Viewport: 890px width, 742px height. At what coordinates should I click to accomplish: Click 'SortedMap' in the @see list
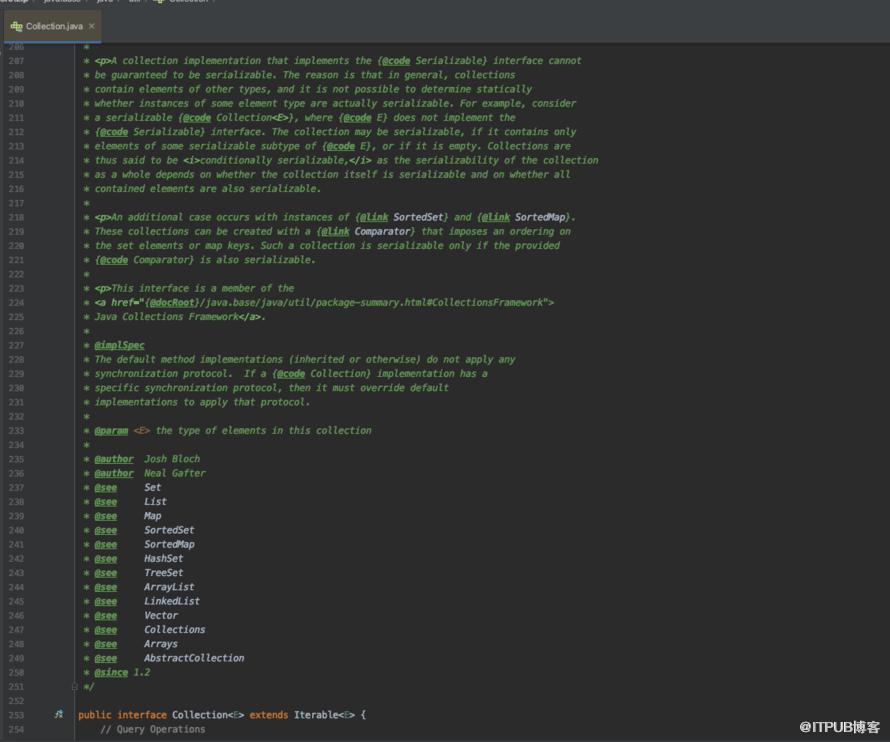[x=169, y=544]
